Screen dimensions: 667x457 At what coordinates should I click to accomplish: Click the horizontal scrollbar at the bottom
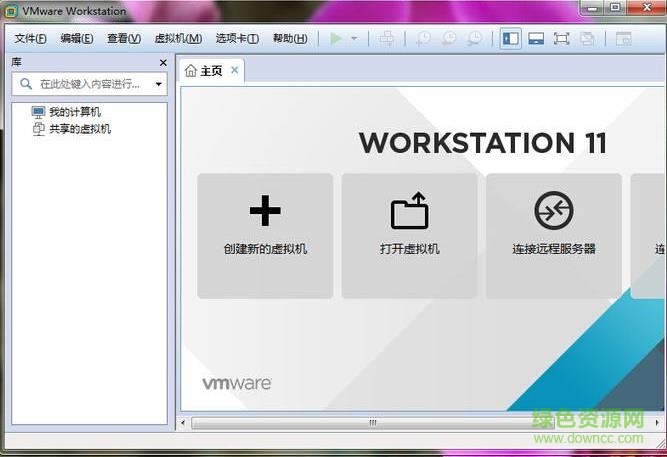coord(372,423)
